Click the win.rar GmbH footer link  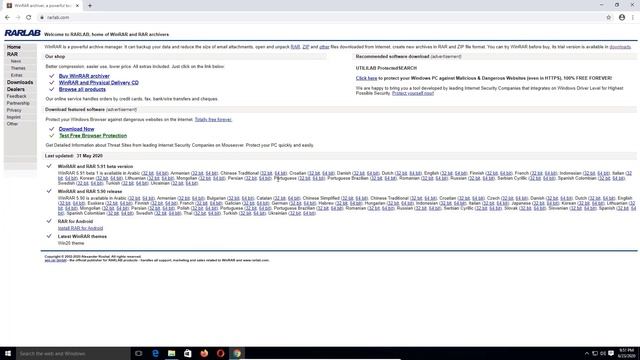click(56, 260)
